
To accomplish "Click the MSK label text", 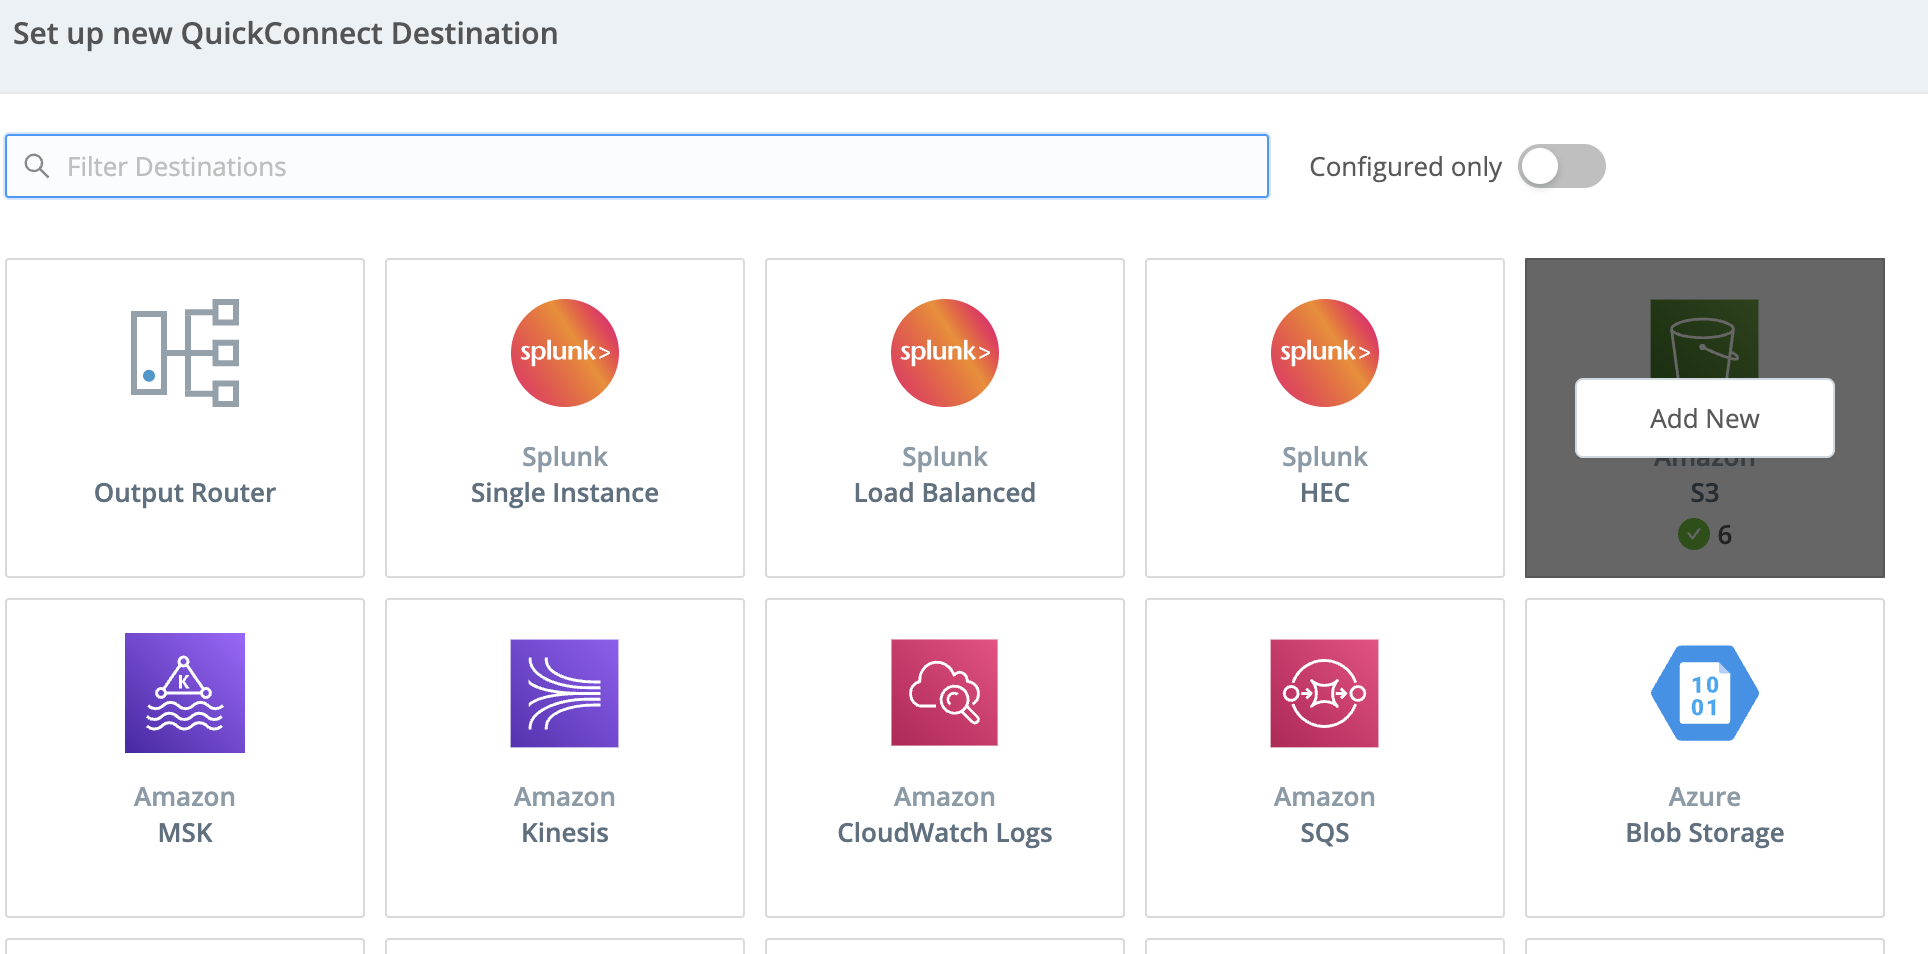I will pyautogui.click(x=185, y=833).
